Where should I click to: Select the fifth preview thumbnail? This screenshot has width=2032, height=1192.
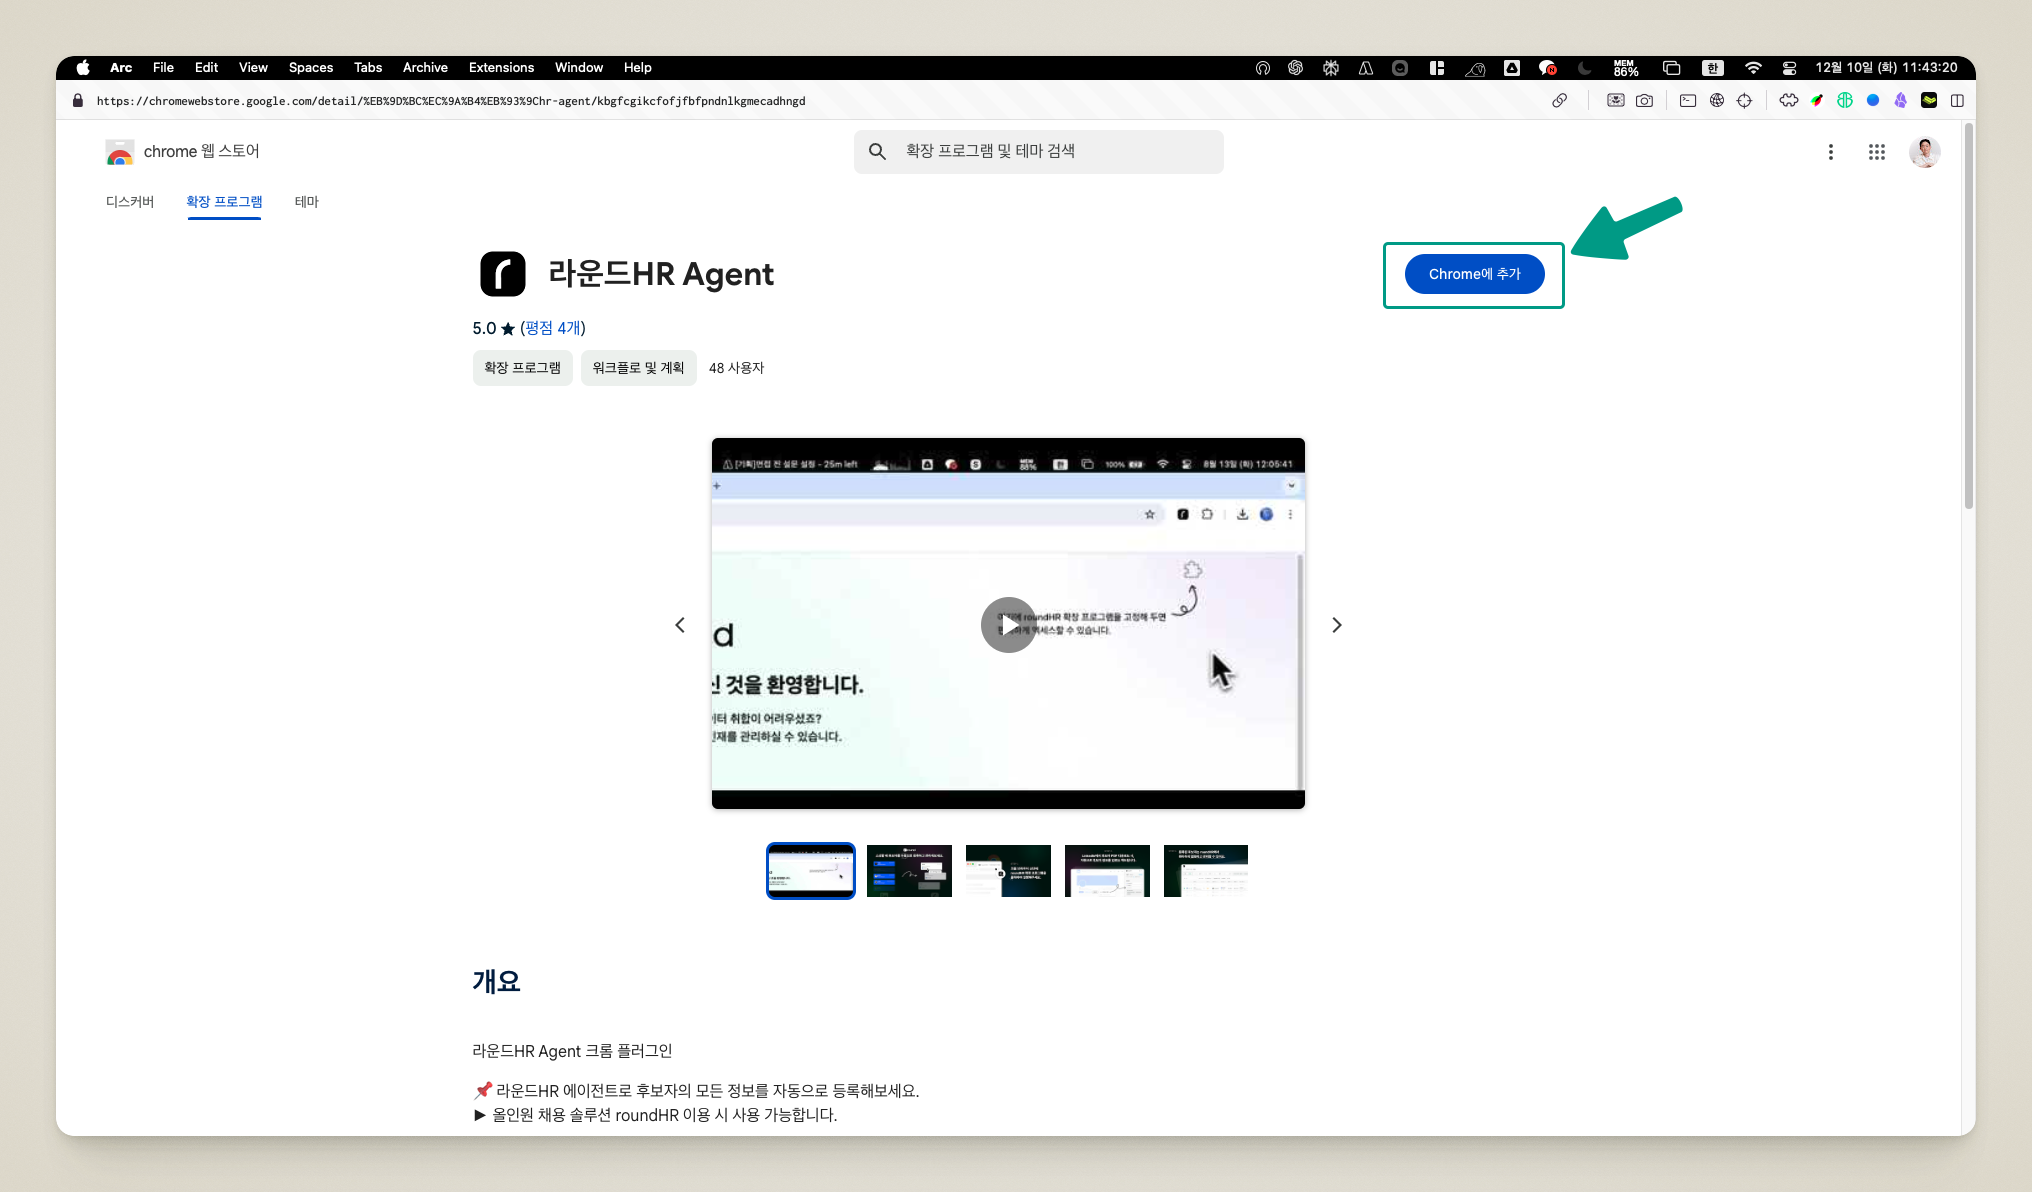[x=1206, y=870]
